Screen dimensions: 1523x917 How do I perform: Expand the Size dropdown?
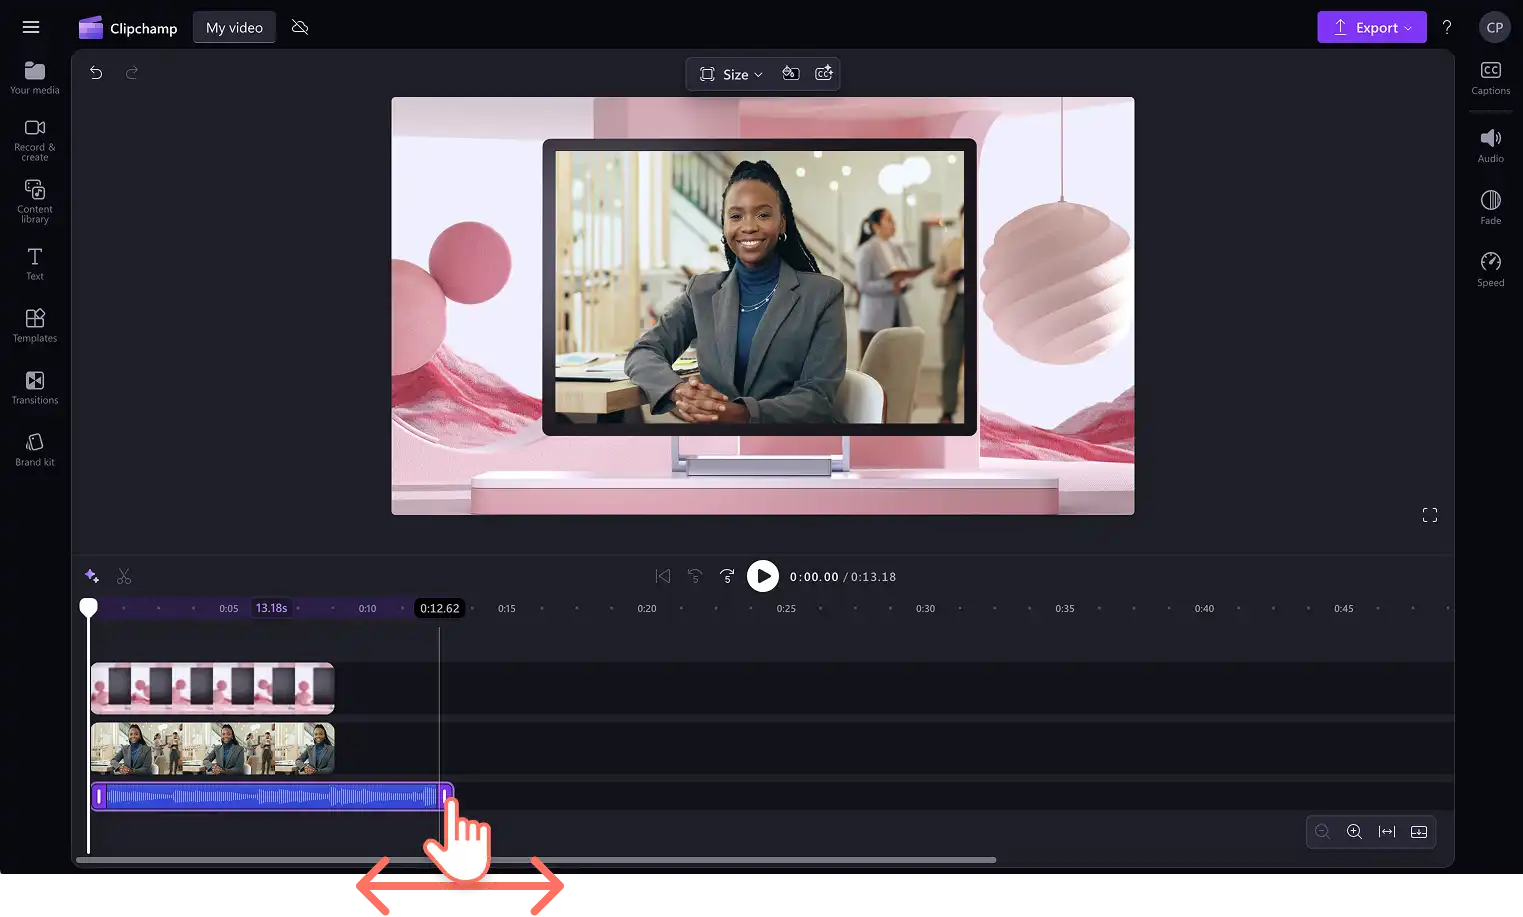[731, 74]
